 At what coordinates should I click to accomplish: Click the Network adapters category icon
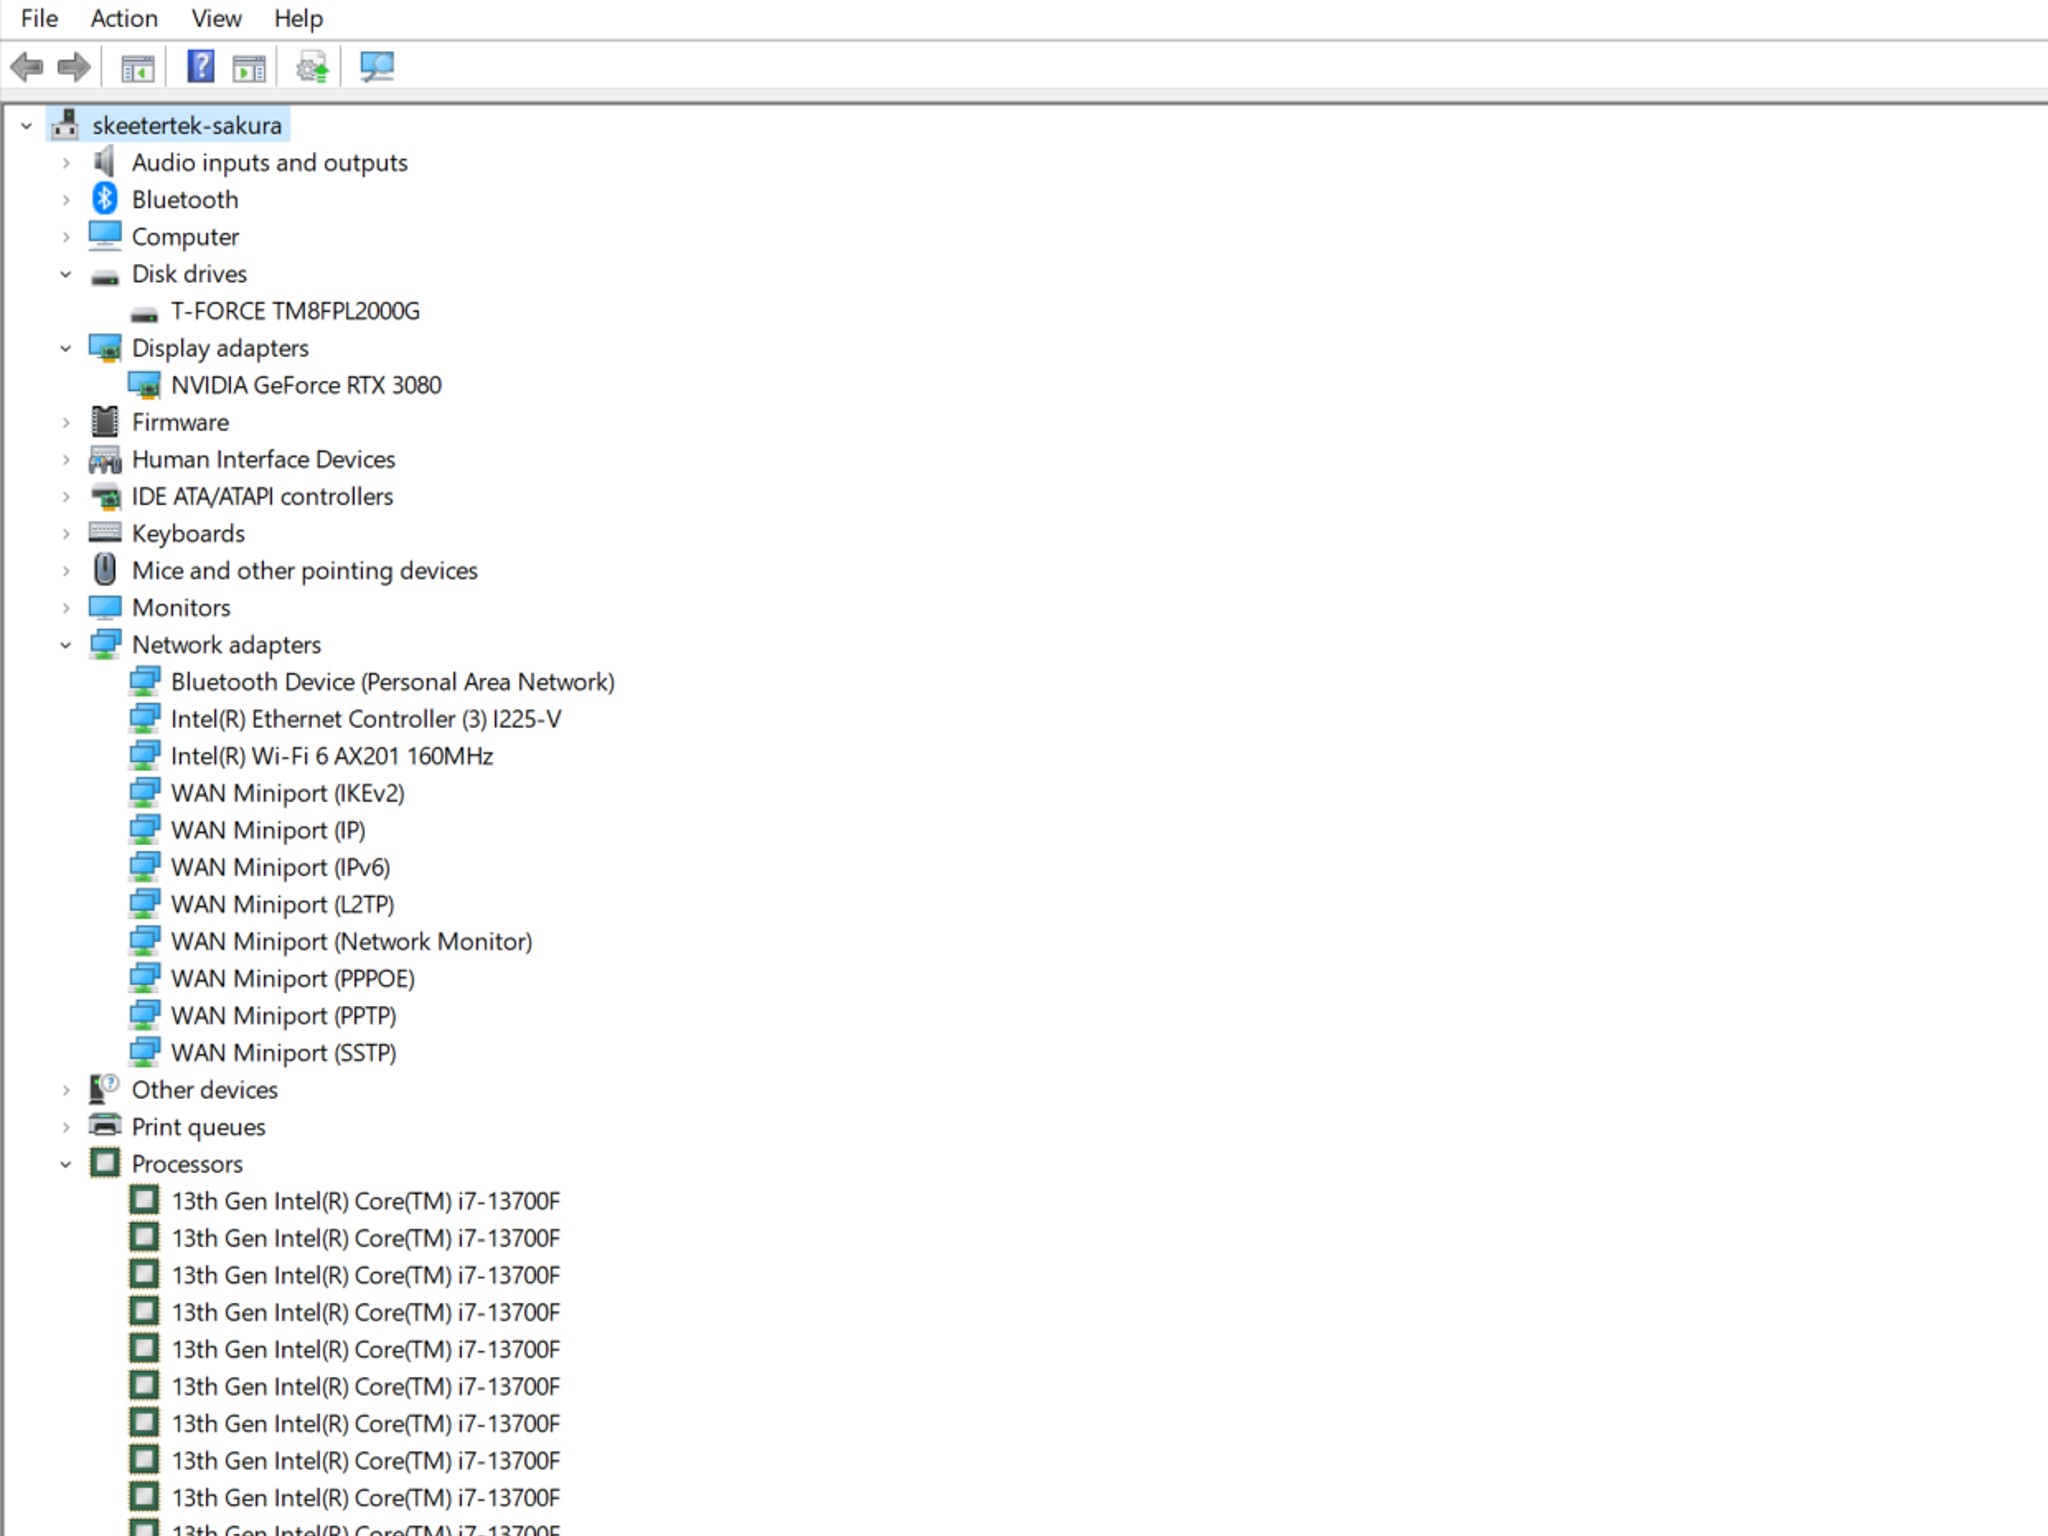pos(105,644)
